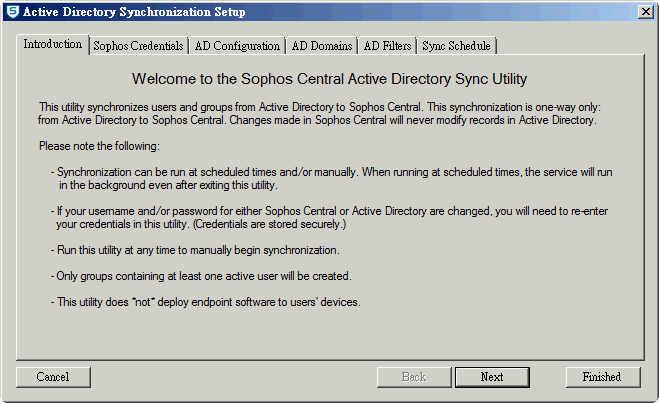Click the 'Only groups containing at least one active user' line
This screenshot has height=403, width=659.
coord(201,277)
